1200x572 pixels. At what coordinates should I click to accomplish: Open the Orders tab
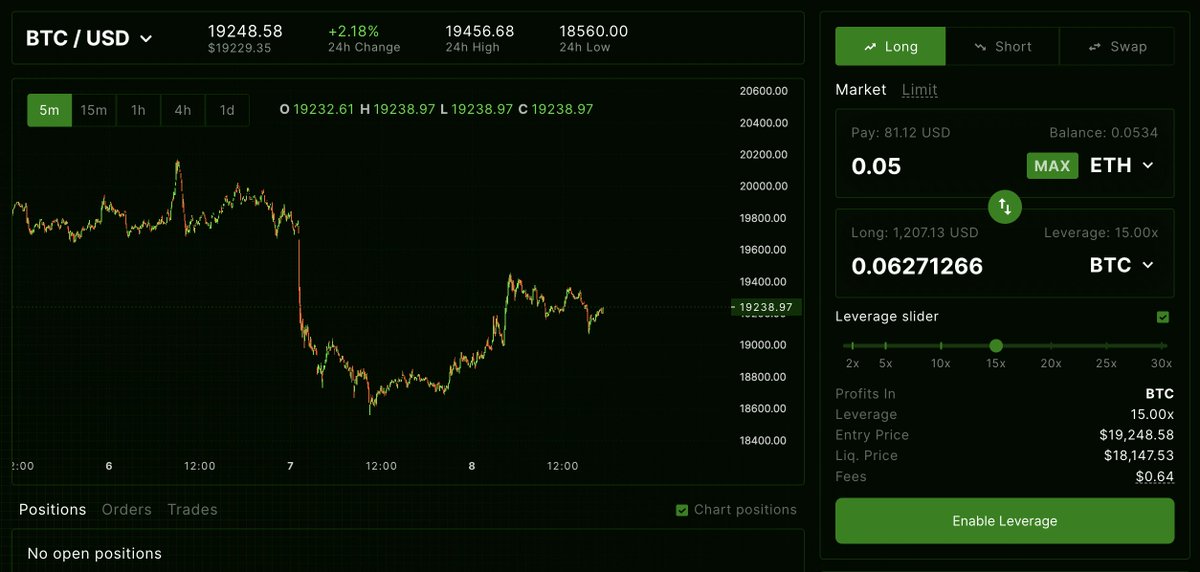127,510
